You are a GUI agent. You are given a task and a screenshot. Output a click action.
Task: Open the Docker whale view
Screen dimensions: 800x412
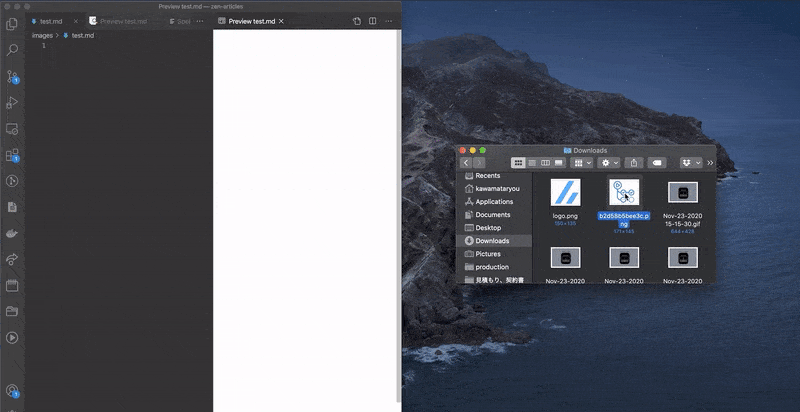pyautogui.click(x=12, y=234)
